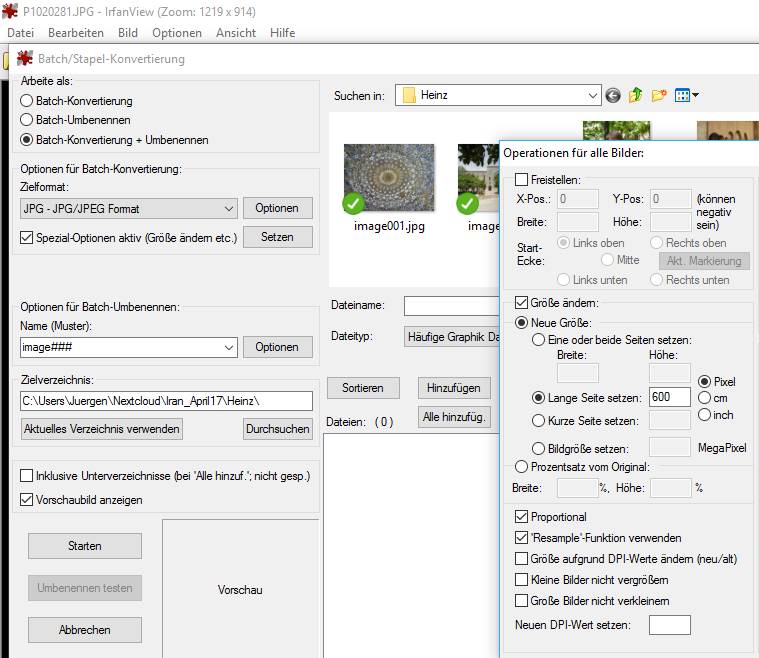Create a new folder via toolbar icon
The width and height of the screenshot is (759, 658).
[x=659, y=96]
